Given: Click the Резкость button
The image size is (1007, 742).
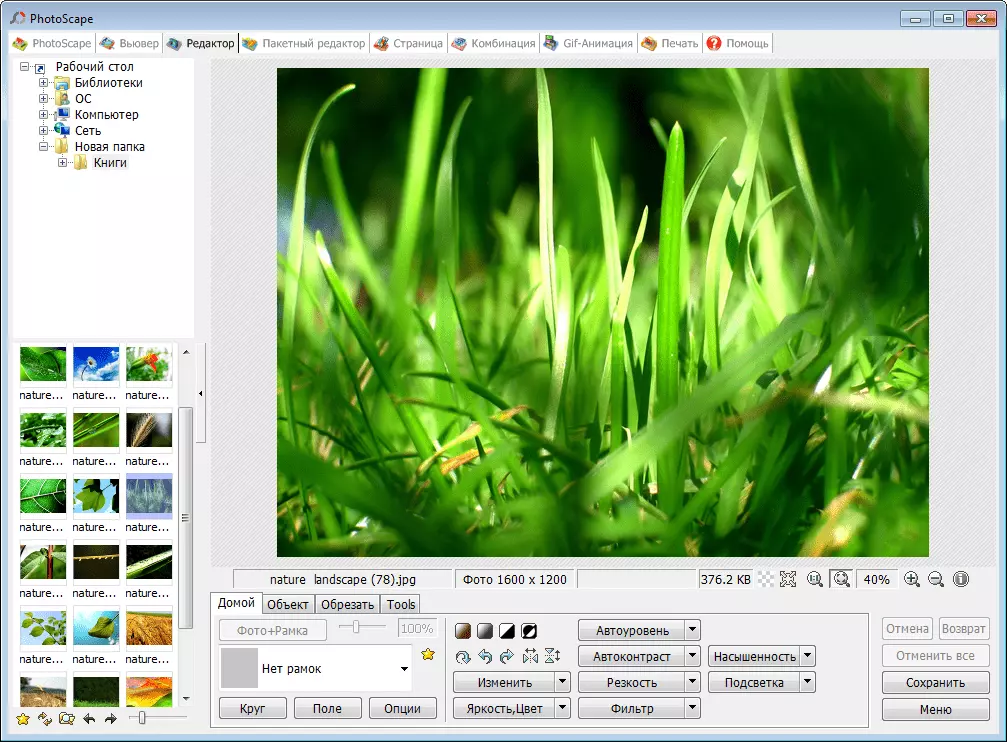Looking at the screenshot, I should pos(631,683).
